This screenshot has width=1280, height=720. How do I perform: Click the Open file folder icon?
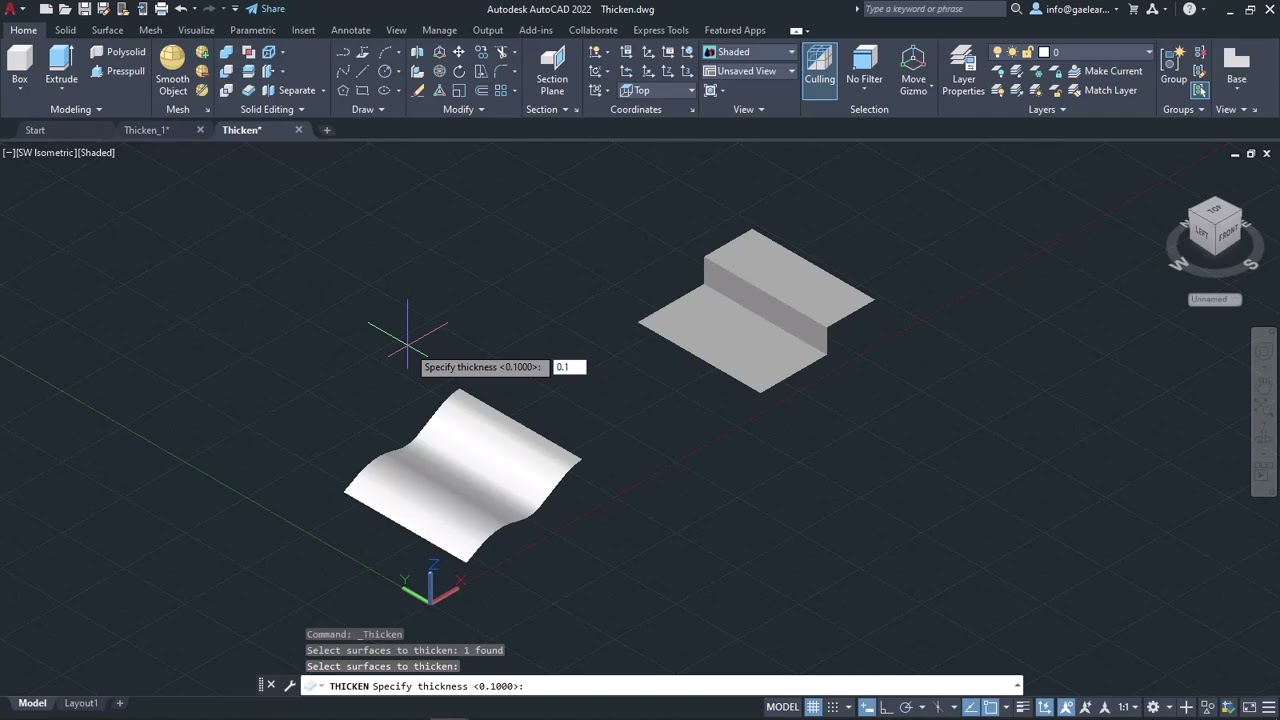click(x=65, y=9)
